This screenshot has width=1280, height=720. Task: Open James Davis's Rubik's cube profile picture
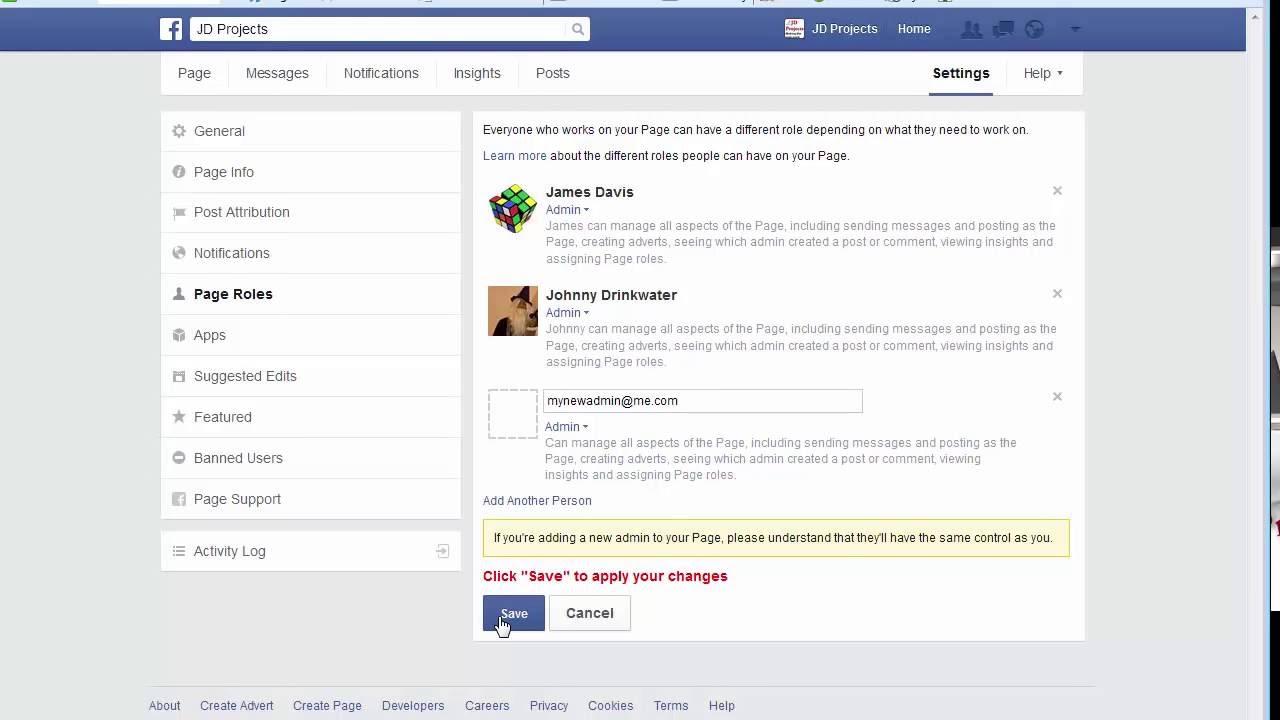tap(513, 208)
